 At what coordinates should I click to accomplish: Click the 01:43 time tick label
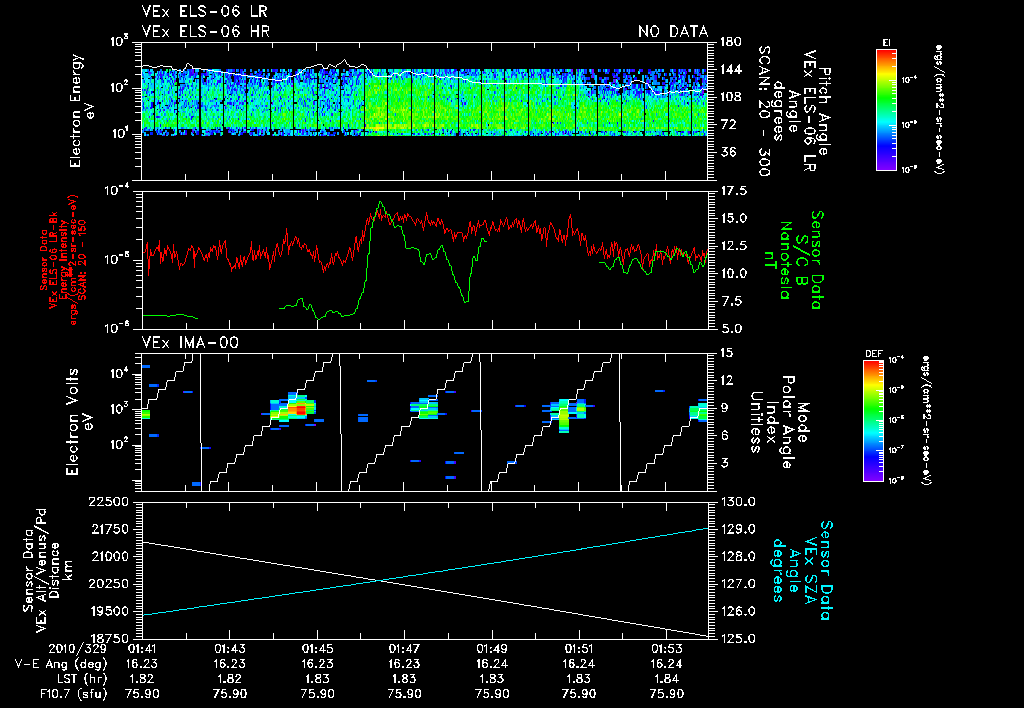[229, 649]
